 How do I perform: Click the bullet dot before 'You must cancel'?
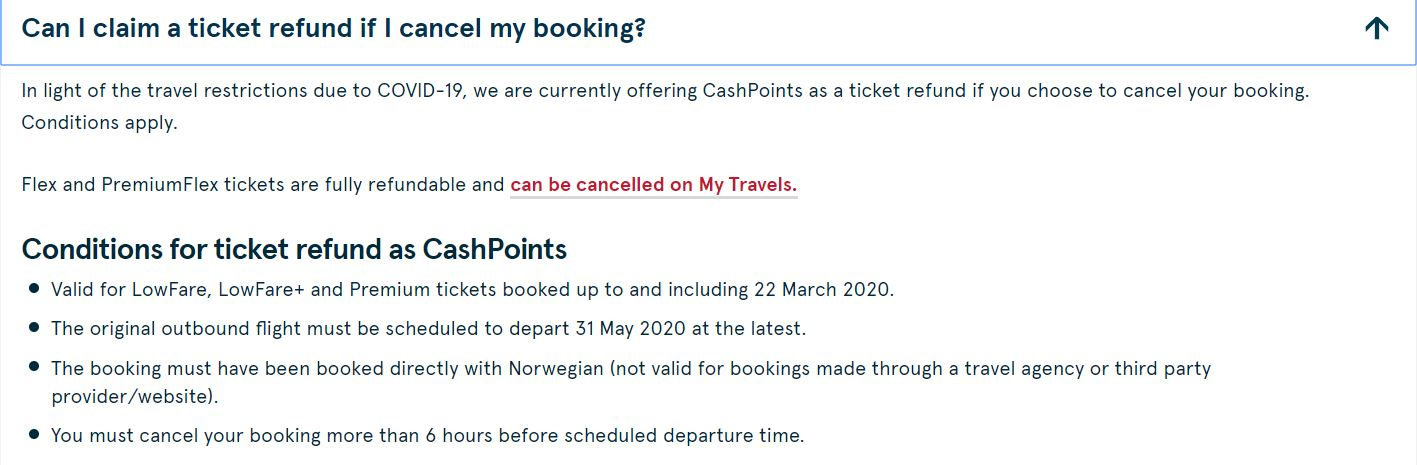coord(34,435)
